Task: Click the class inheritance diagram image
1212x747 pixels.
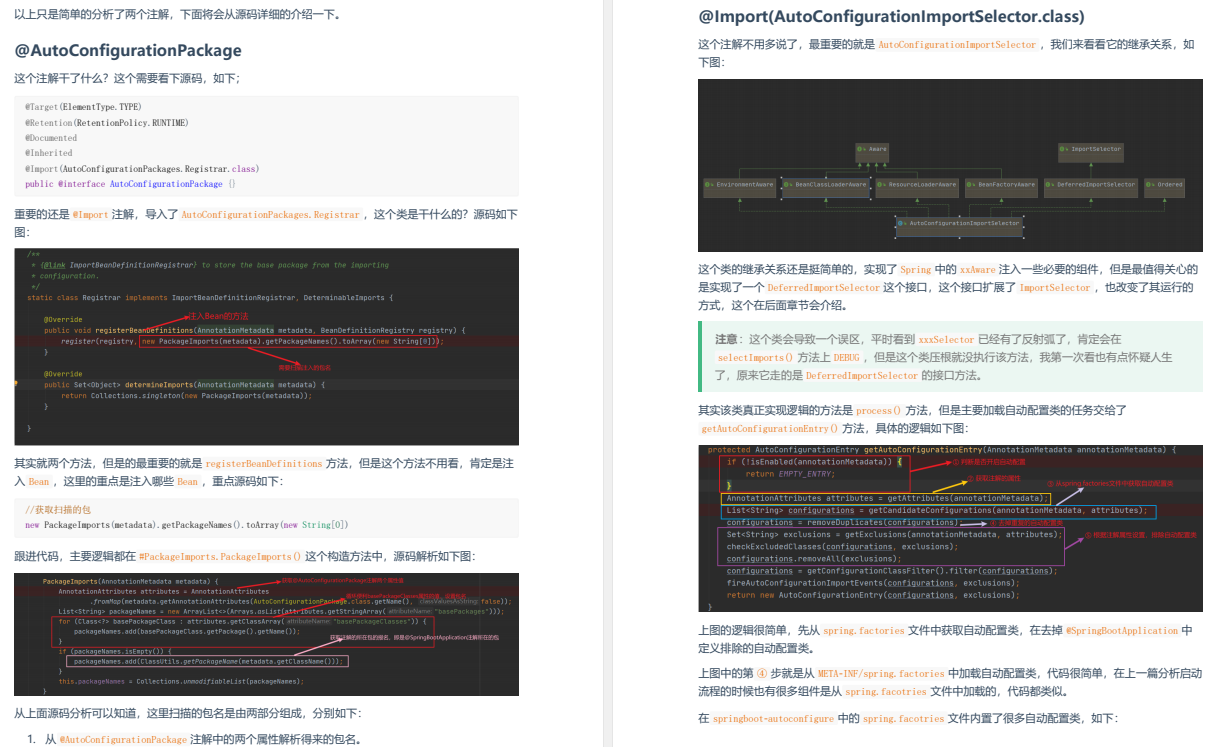Action: pyautogui.click(x=950, y=166)
